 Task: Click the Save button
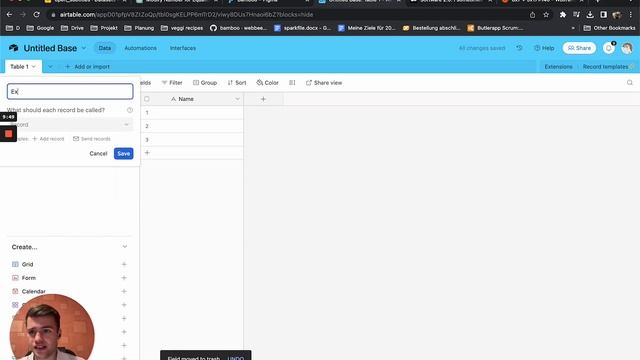pyautogui.click(x=124, y=153)
